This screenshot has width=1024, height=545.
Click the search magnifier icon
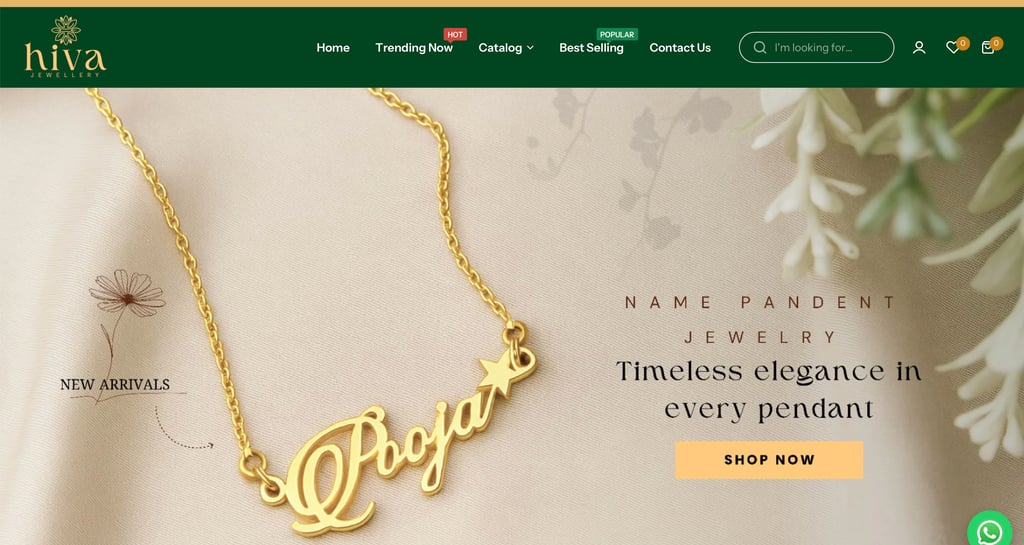pyautogui.click(x=760, y=48)
